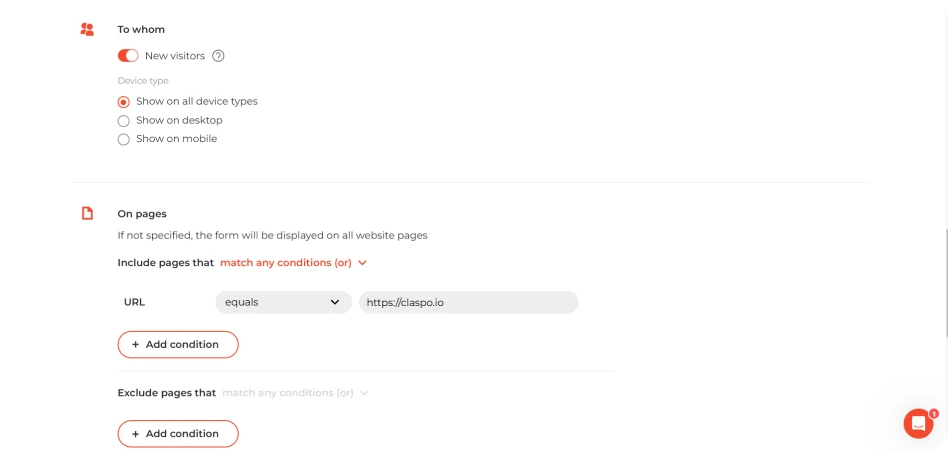Click the plus icon in Include Add condition
This screenshot has width=948, height=451.
click(x=135, y=345)
